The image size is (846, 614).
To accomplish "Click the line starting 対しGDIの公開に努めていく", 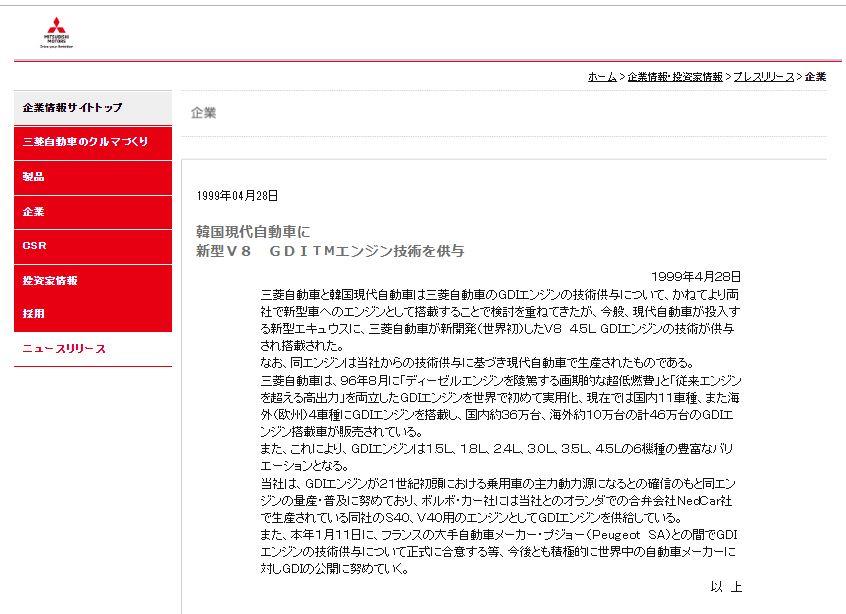I will pos(335,569).
